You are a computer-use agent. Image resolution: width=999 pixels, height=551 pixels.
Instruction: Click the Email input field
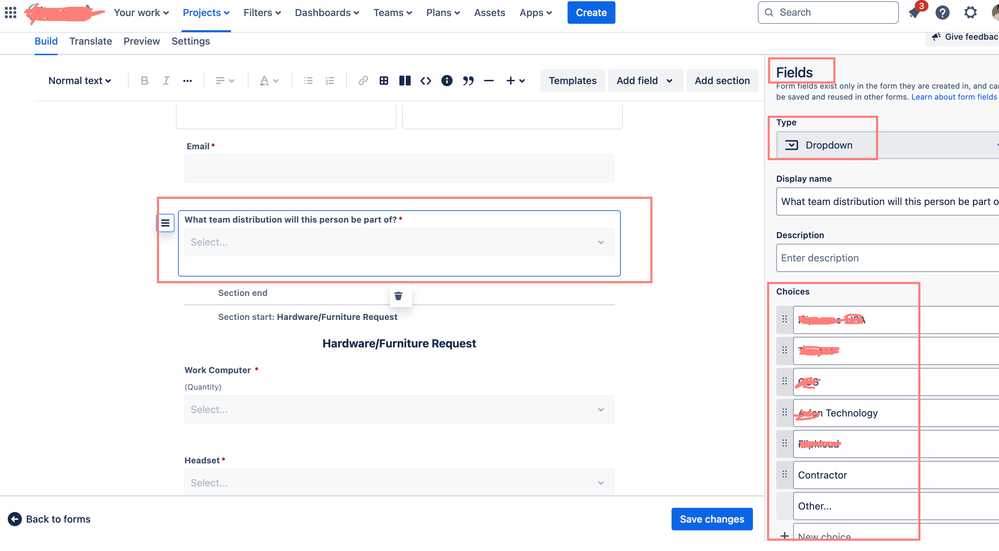click(399, 169)
